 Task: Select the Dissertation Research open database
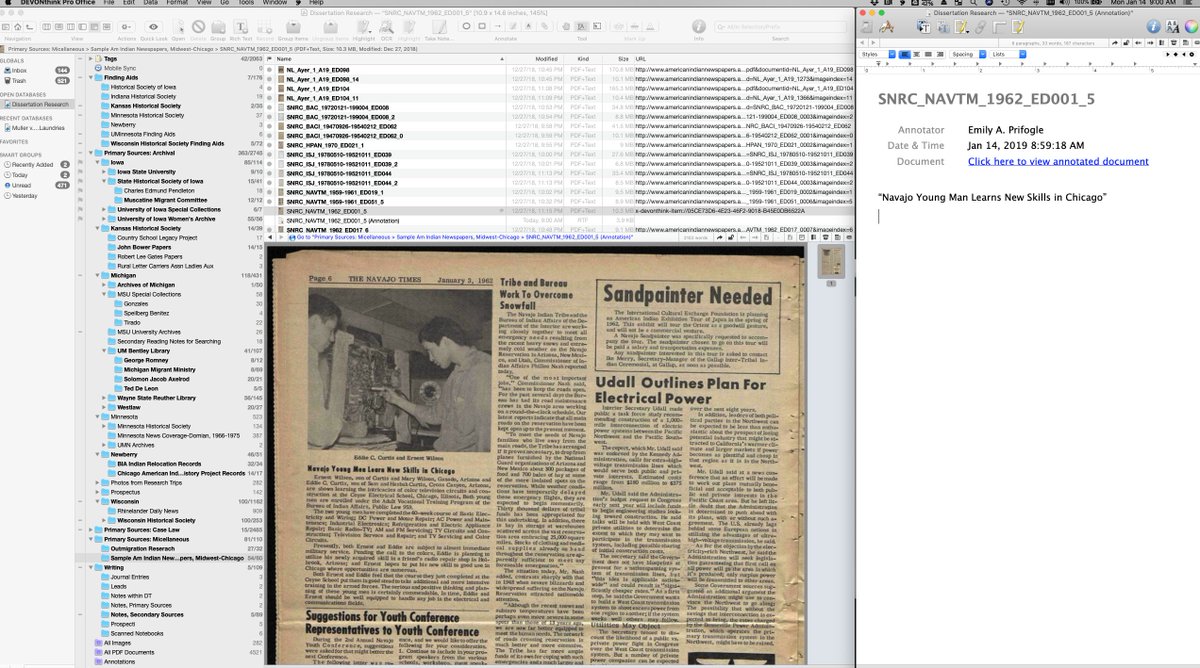(x=36, y=104)
